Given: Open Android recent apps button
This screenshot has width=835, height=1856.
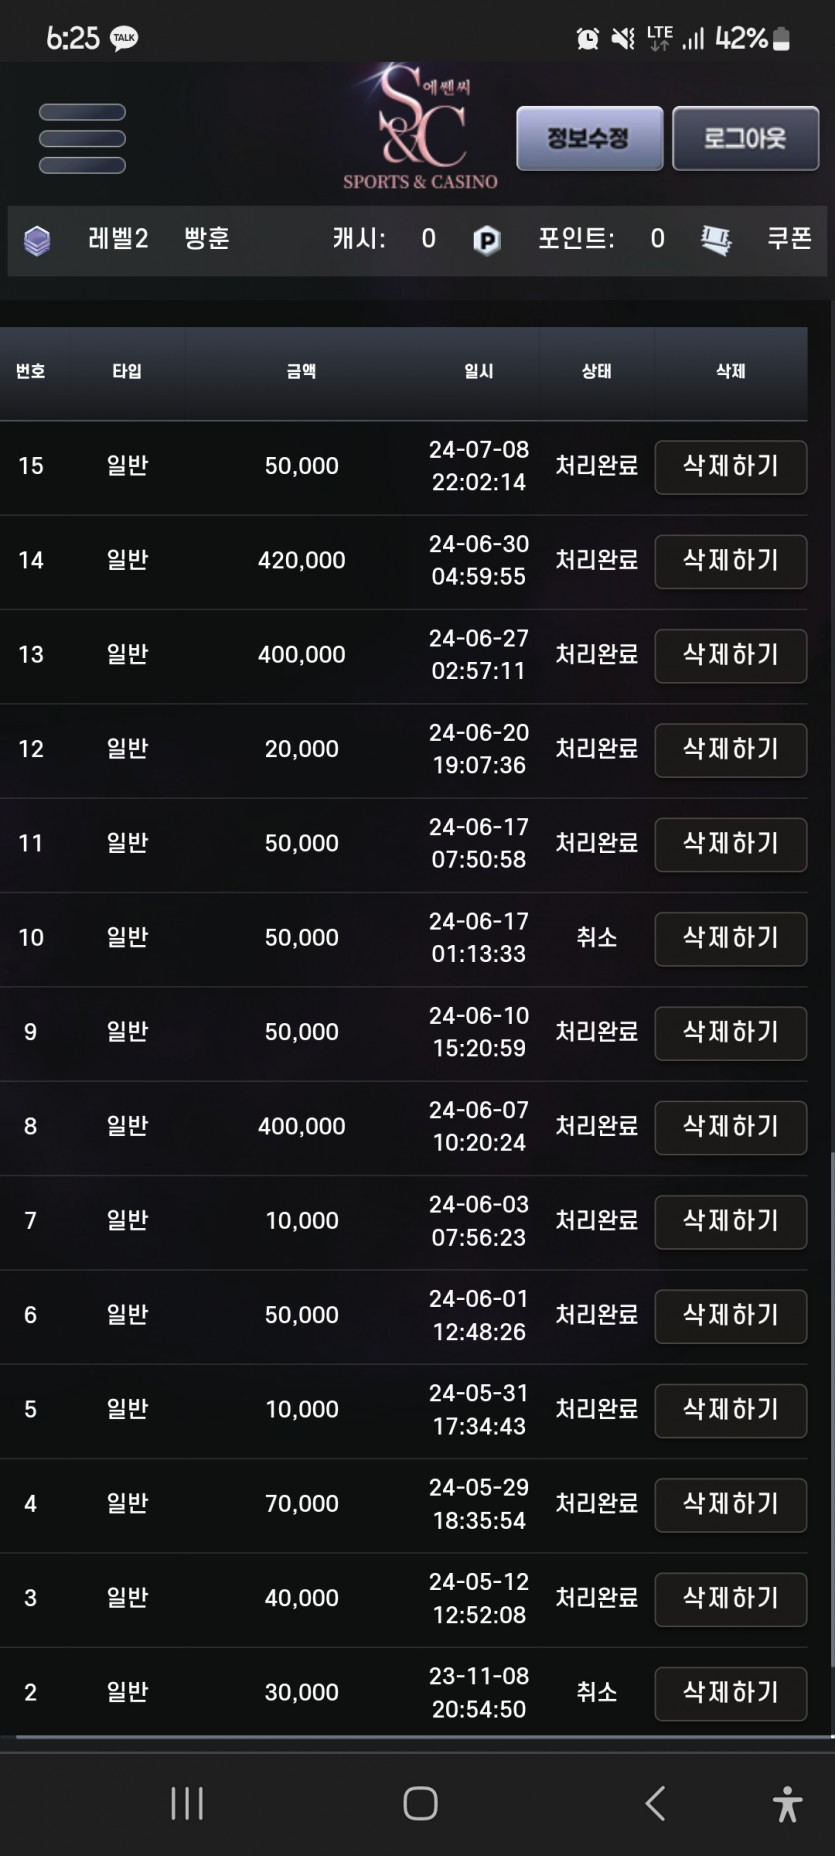Looking at the screenshot, I should click(x=187, y=1803).
